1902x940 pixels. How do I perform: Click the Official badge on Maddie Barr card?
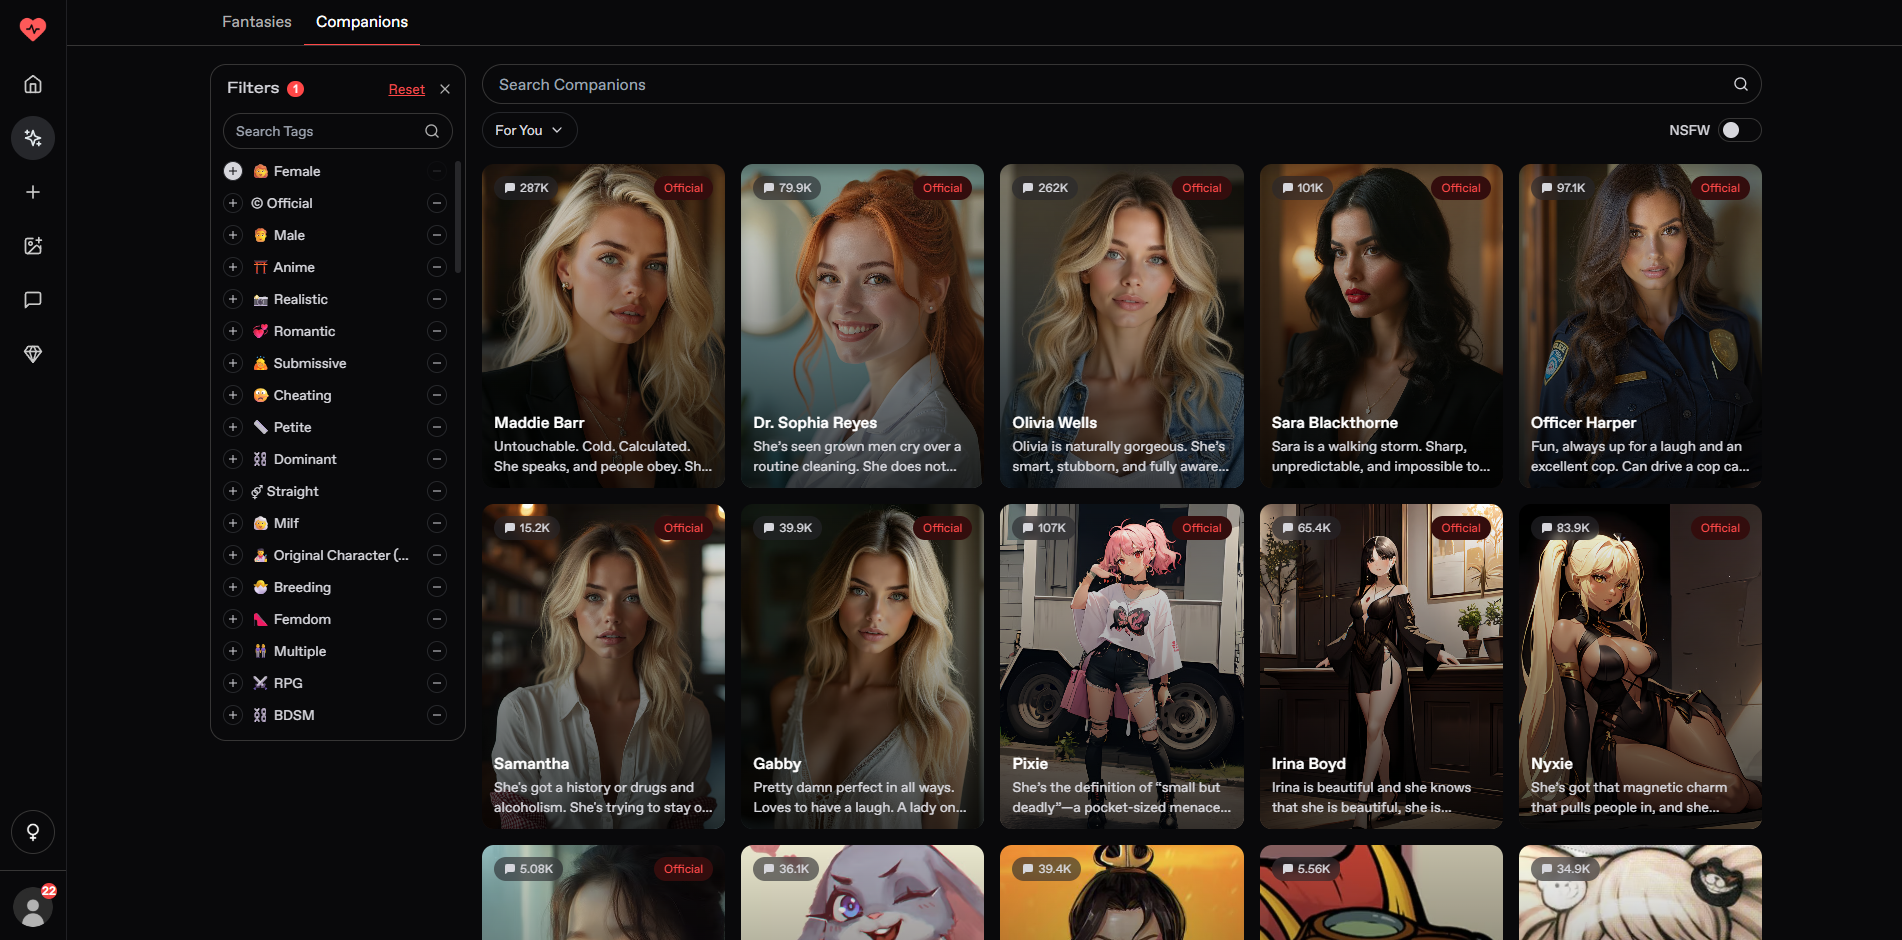coord(683,188)
